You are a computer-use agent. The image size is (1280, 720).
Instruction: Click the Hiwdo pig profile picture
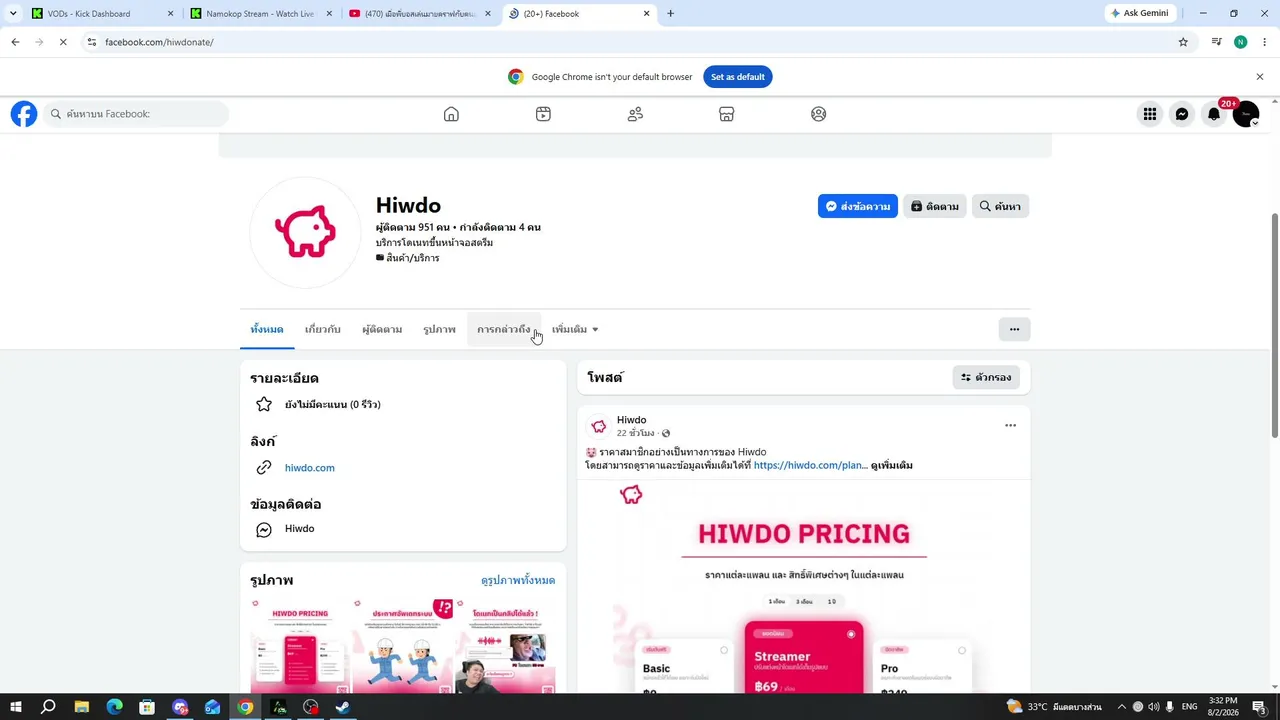305,232
